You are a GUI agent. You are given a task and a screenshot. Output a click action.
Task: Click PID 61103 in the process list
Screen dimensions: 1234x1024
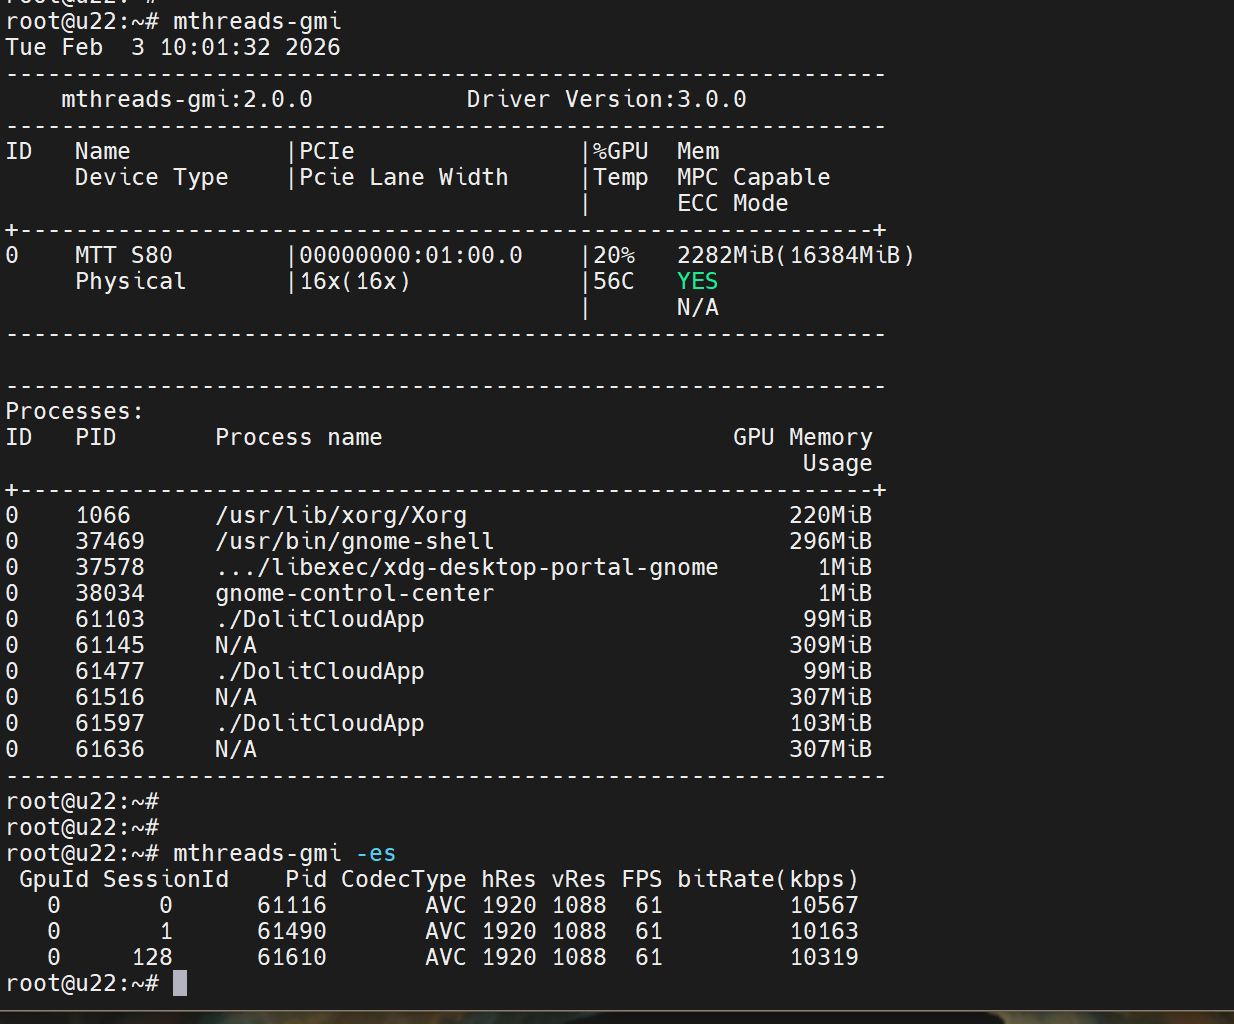click(x=110, y=619)
